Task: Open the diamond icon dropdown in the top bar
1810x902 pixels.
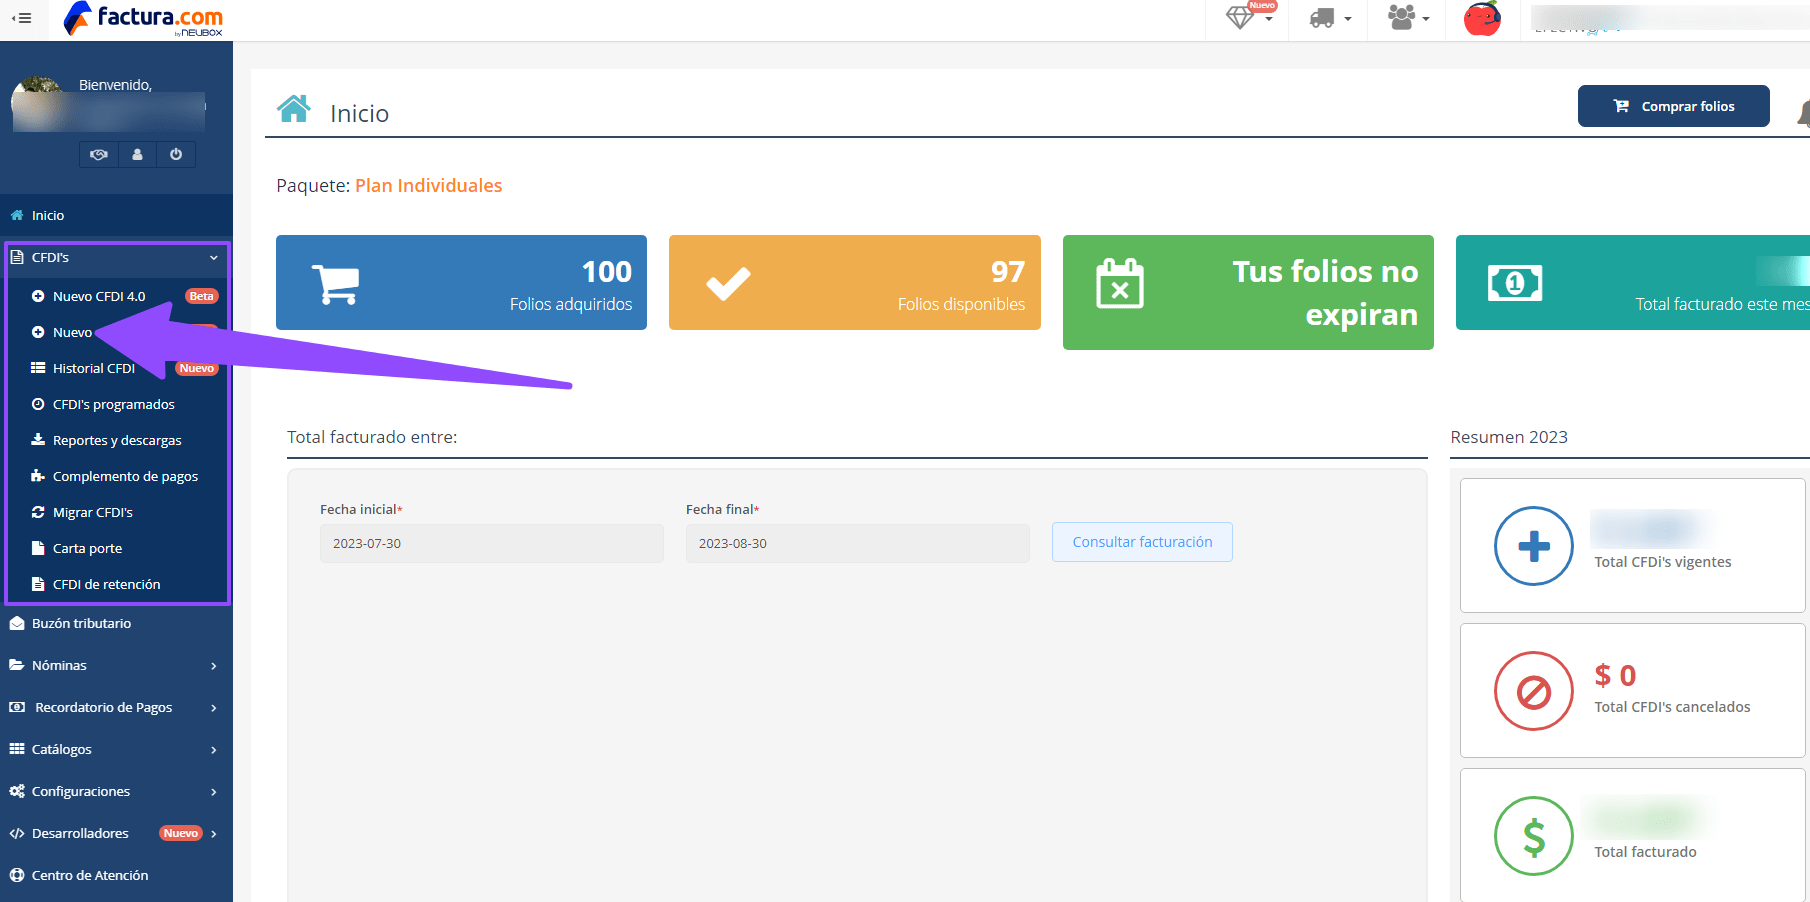Action: pyautogui.click(x=1246, y=18)
